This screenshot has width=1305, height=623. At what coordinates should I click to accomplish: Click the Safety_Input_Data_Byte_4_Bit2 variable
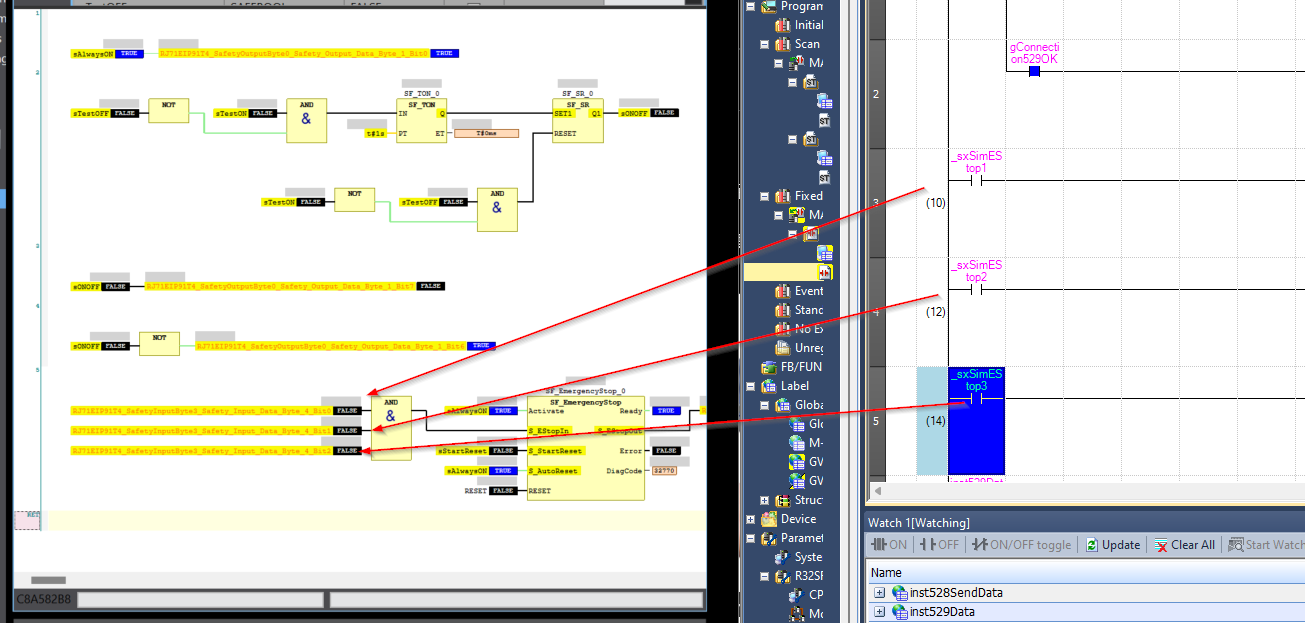[202, 451]
